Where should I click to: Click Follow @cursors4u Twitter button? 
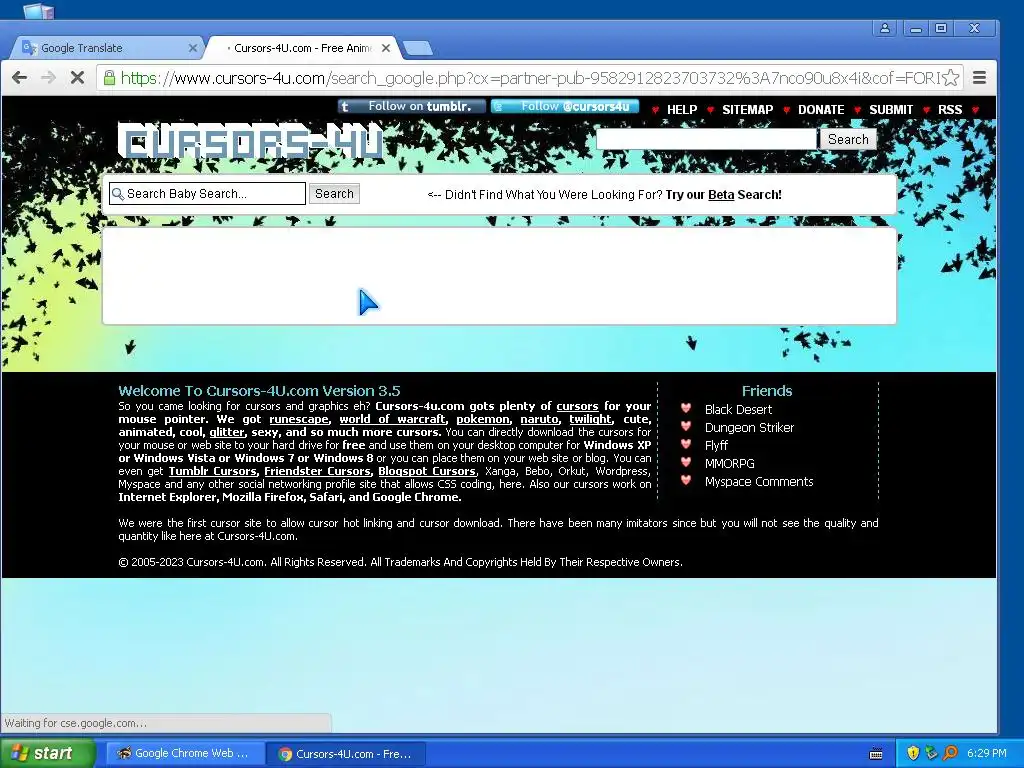(x=565, y=106)
